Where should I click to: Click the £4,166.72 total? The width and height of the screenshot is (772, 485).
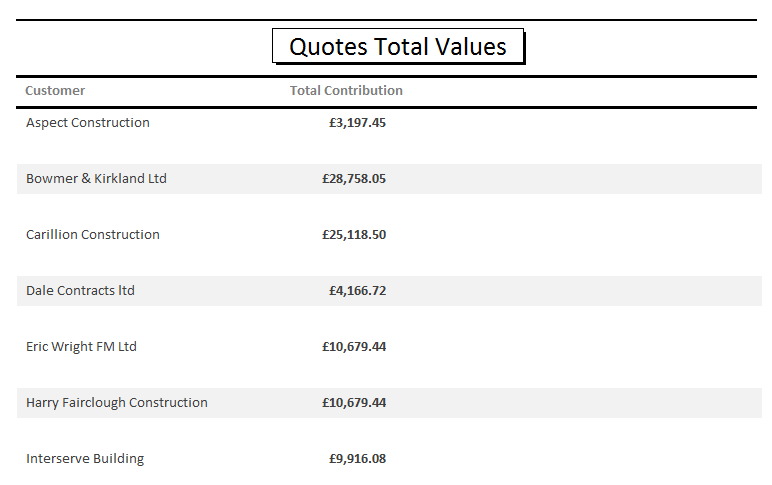click(x=357, y=291)
